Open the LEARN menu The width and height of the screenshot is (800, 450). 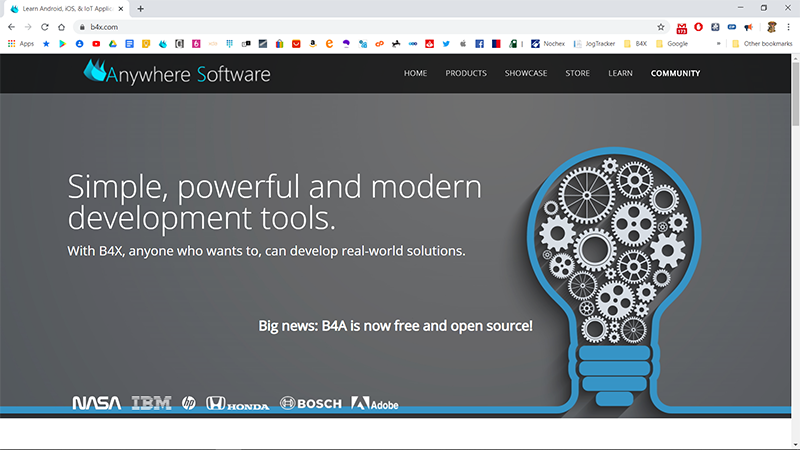(620, 73)
